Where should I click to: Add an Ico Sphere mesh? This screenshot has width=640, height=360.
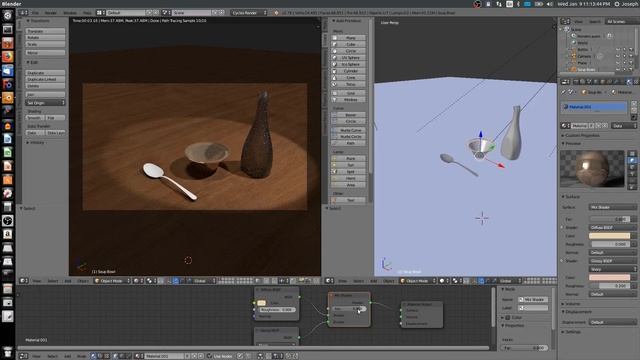348,64
